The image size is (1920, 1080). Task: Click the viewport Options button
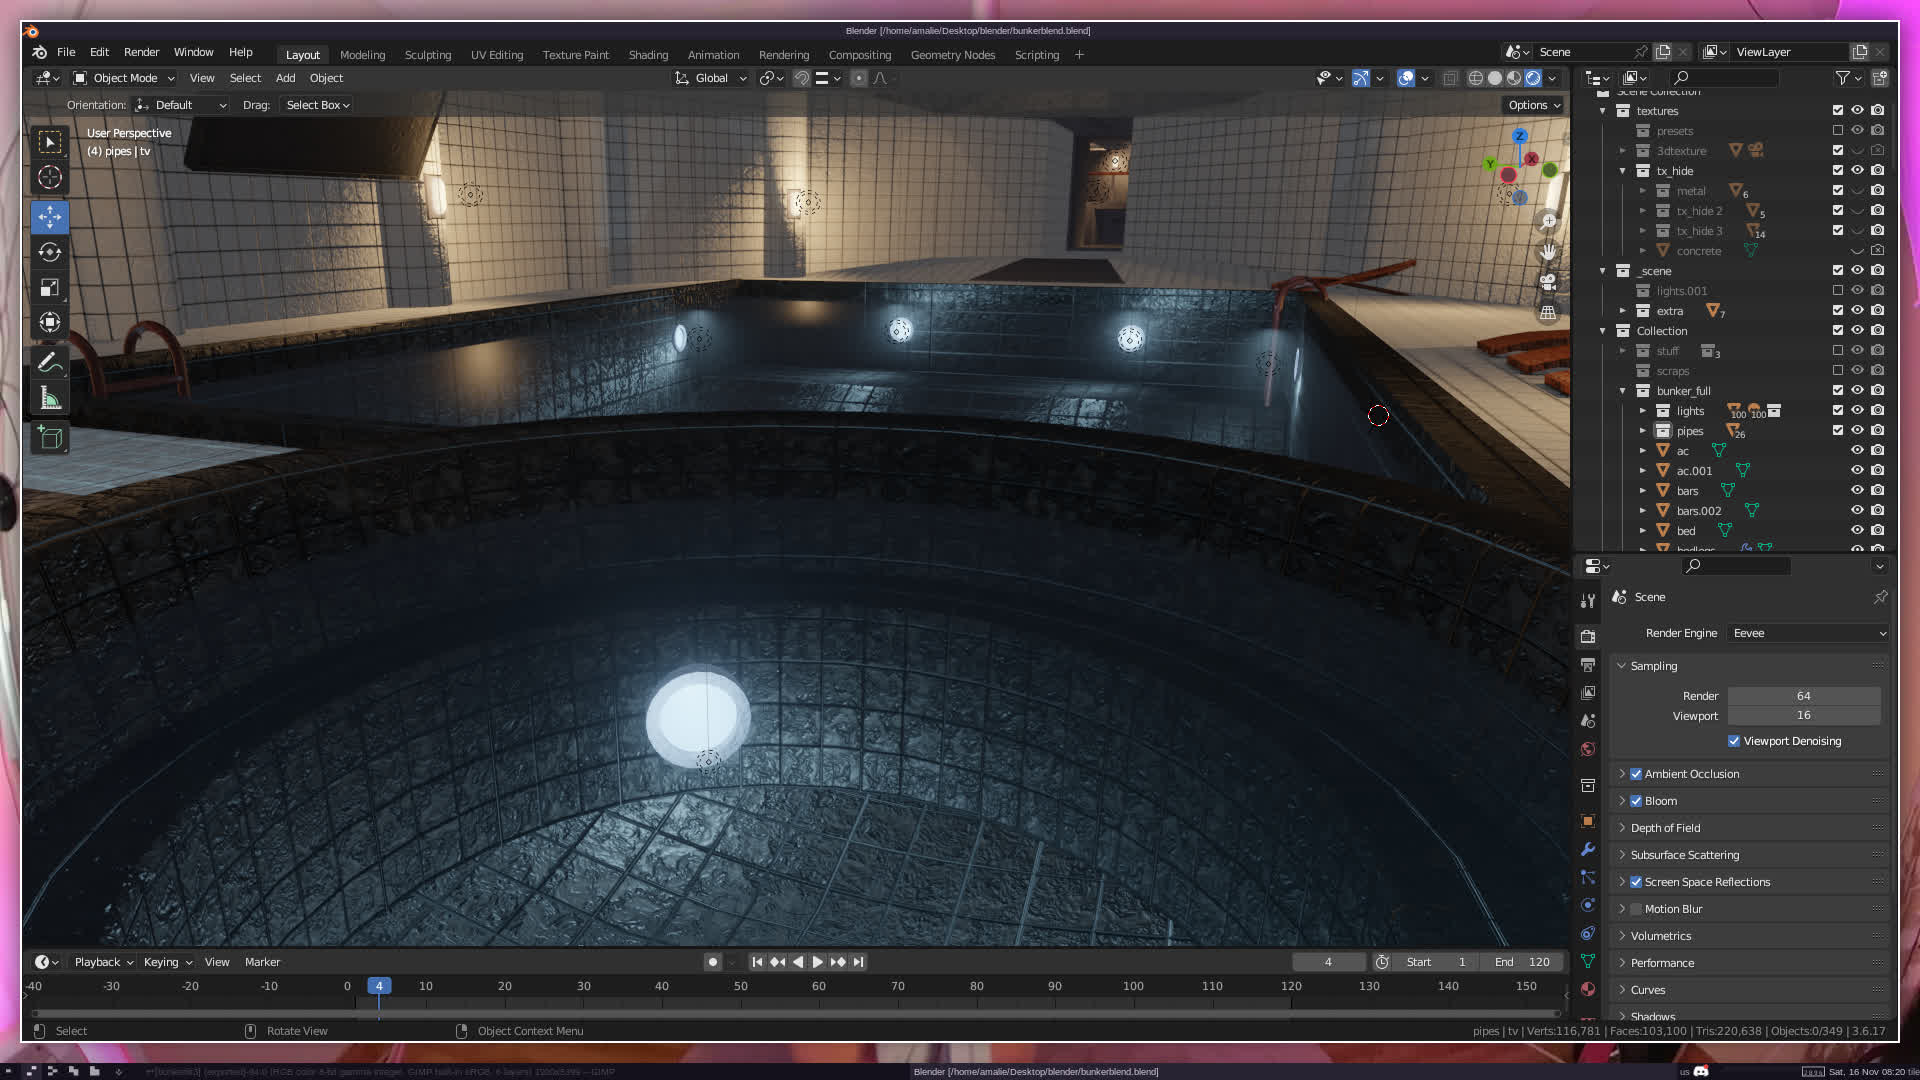click(x=1533, y=105)
